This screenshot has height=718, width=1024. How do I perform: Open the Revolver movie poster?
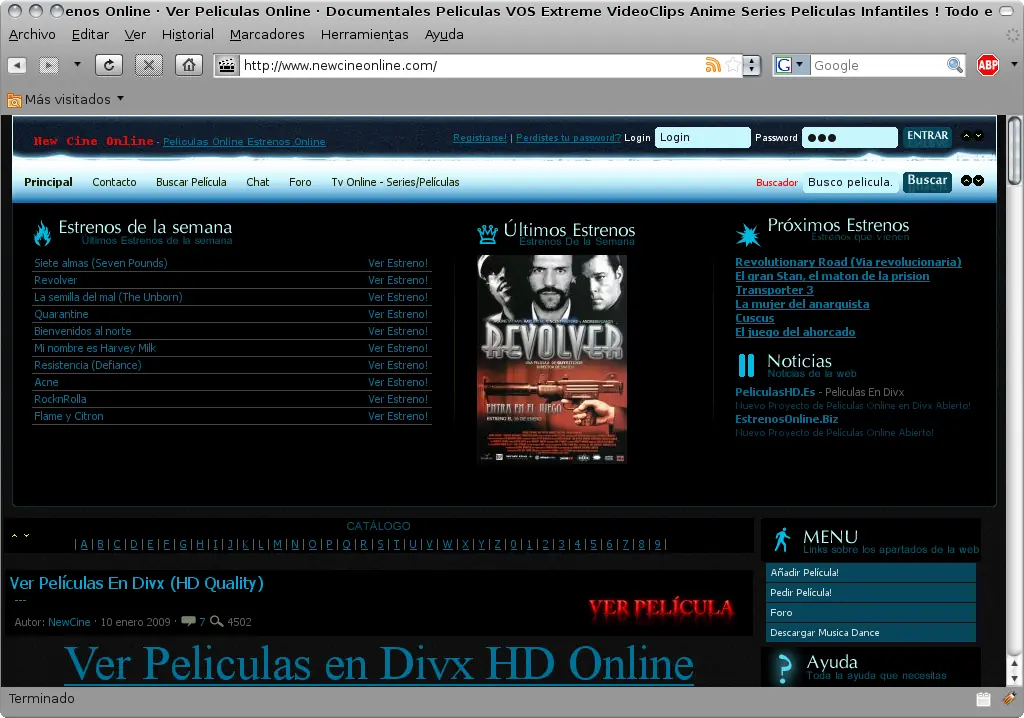click(552, 359)
